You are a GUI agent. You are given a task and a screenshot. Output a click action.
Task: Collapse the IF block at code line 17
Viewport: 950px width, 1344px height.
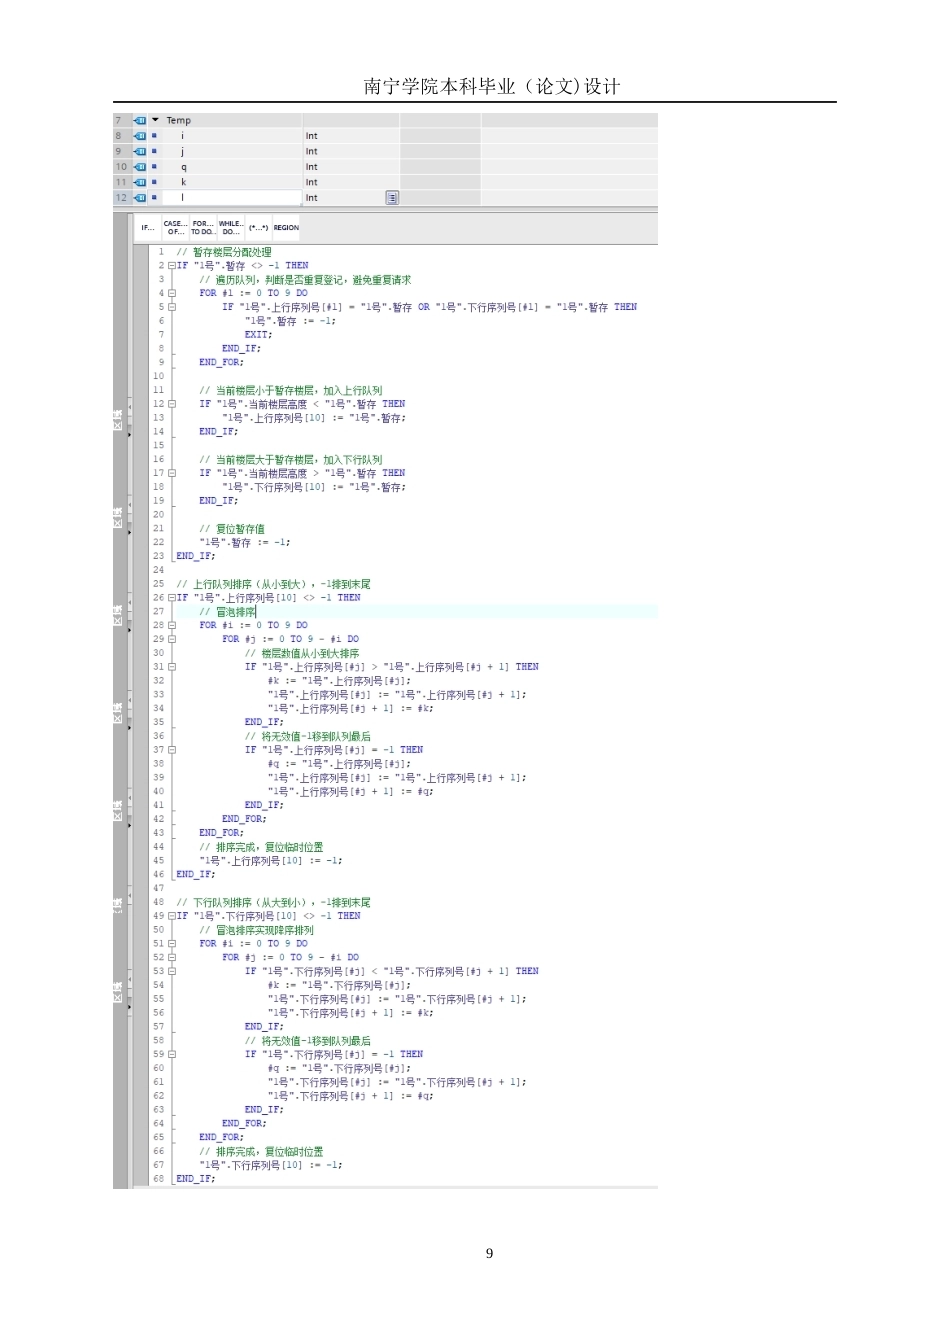tap(171, 473)
